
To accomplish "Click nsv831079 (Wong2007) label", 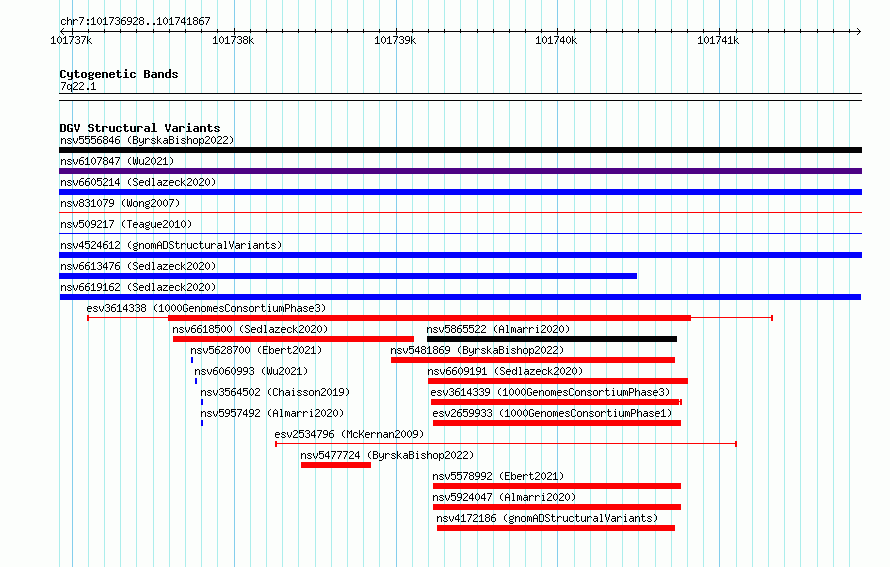I will 120,203.
